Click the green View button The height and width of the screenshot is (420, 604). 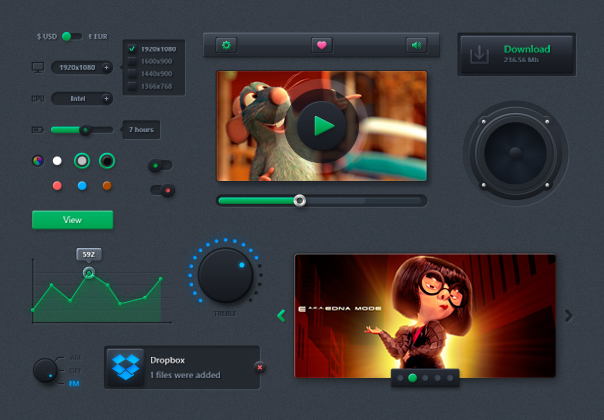click(72, 220)
